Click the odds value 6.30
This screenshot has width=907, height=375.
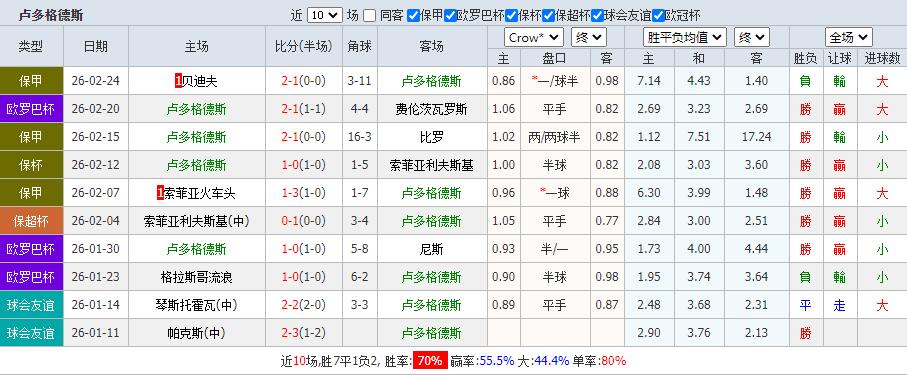648,193
